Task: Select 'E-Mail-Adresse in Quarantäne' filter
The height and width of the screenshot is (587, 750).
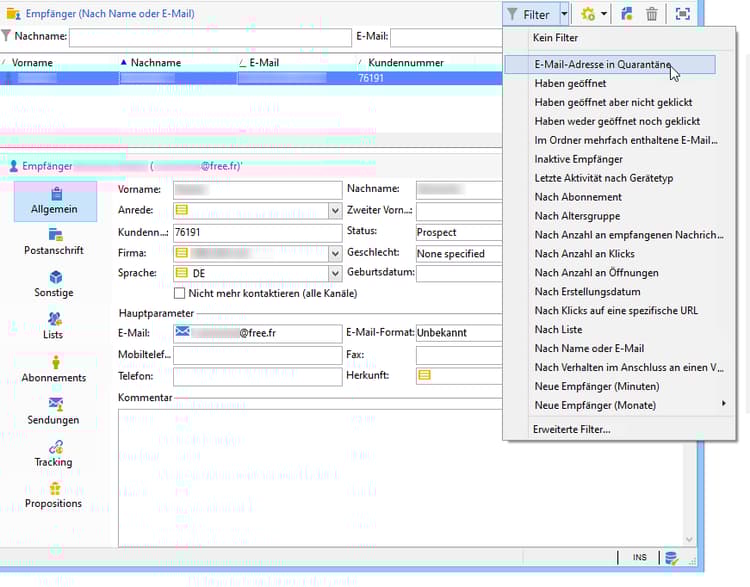Action: coord(610,65)
